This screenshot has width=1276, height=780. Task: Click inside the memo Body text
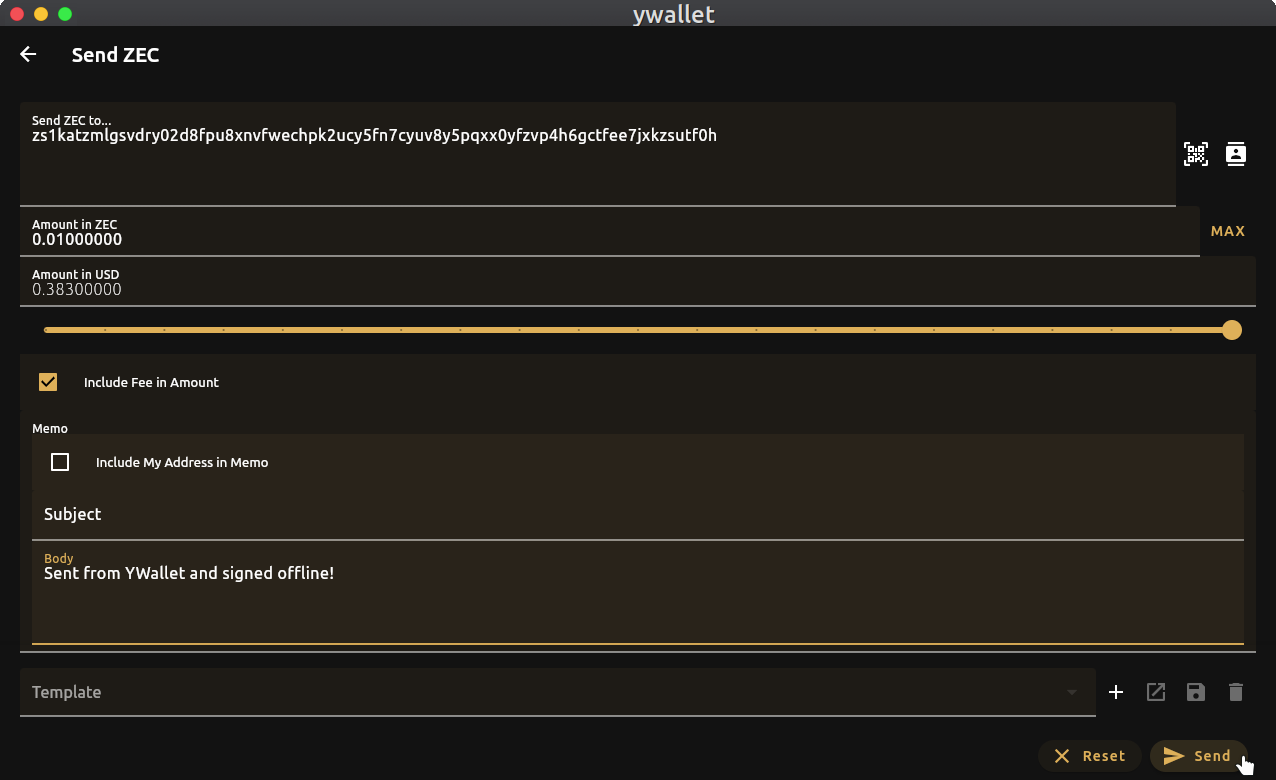pos(638,594)
